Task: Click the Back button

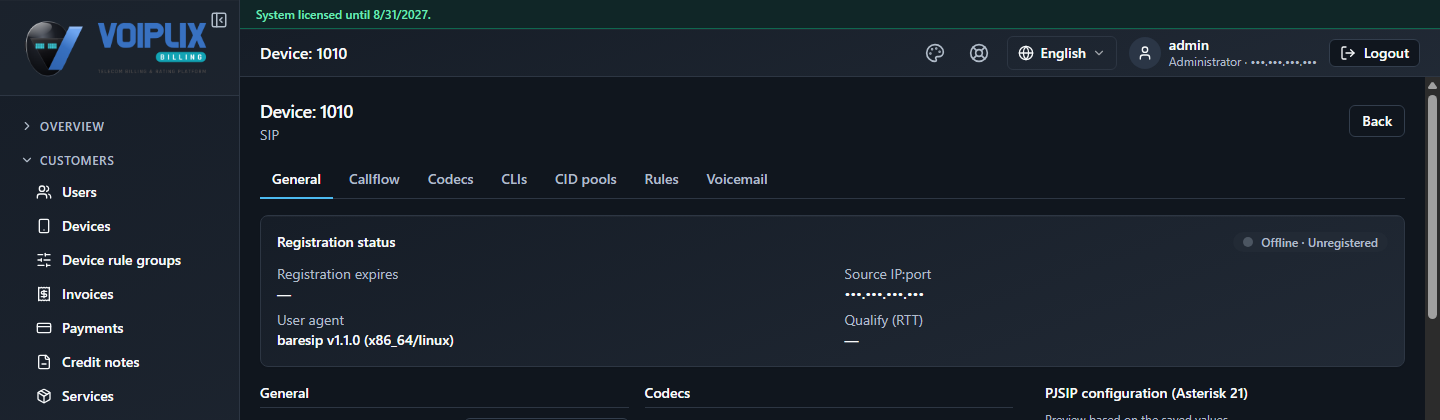Action: [x=1377, y=121]
